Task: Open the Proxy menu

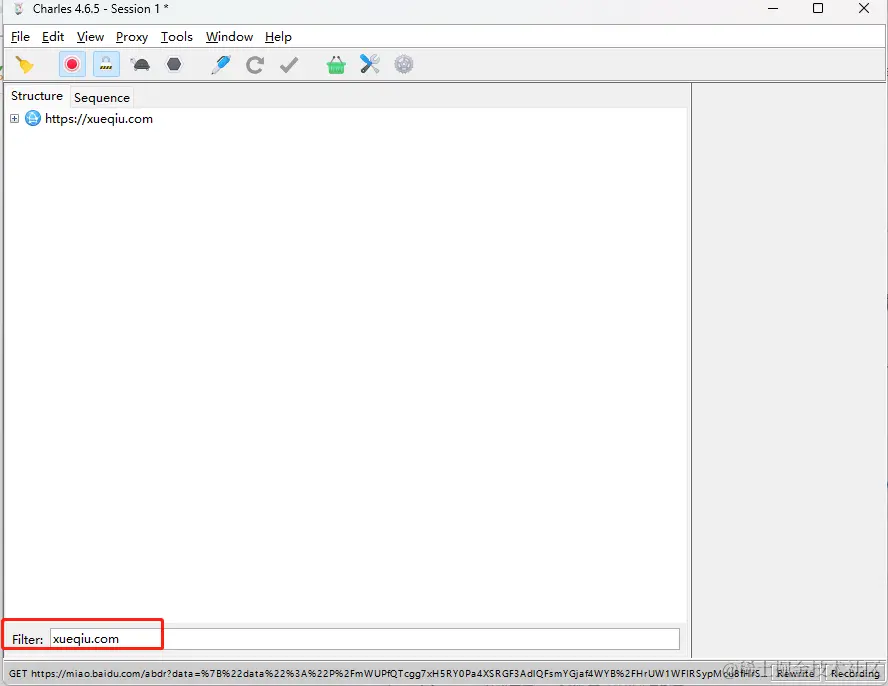Action: [132, 37]
